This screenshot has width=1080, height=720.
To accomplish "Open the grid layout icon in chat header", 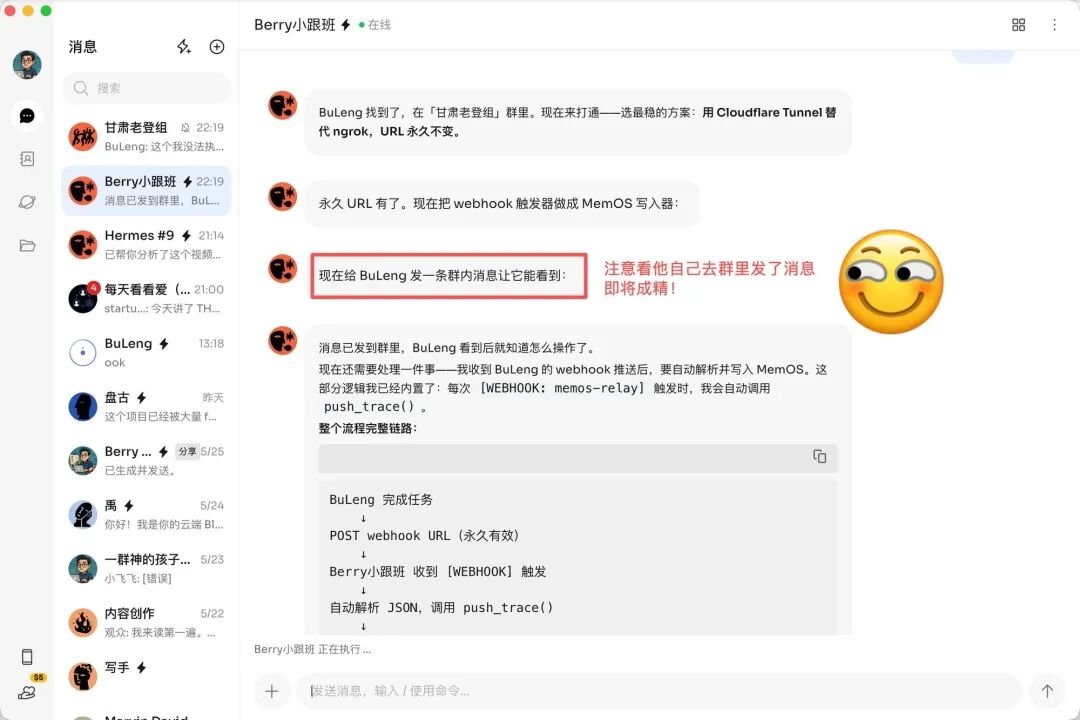I will tap(1019, 25).
